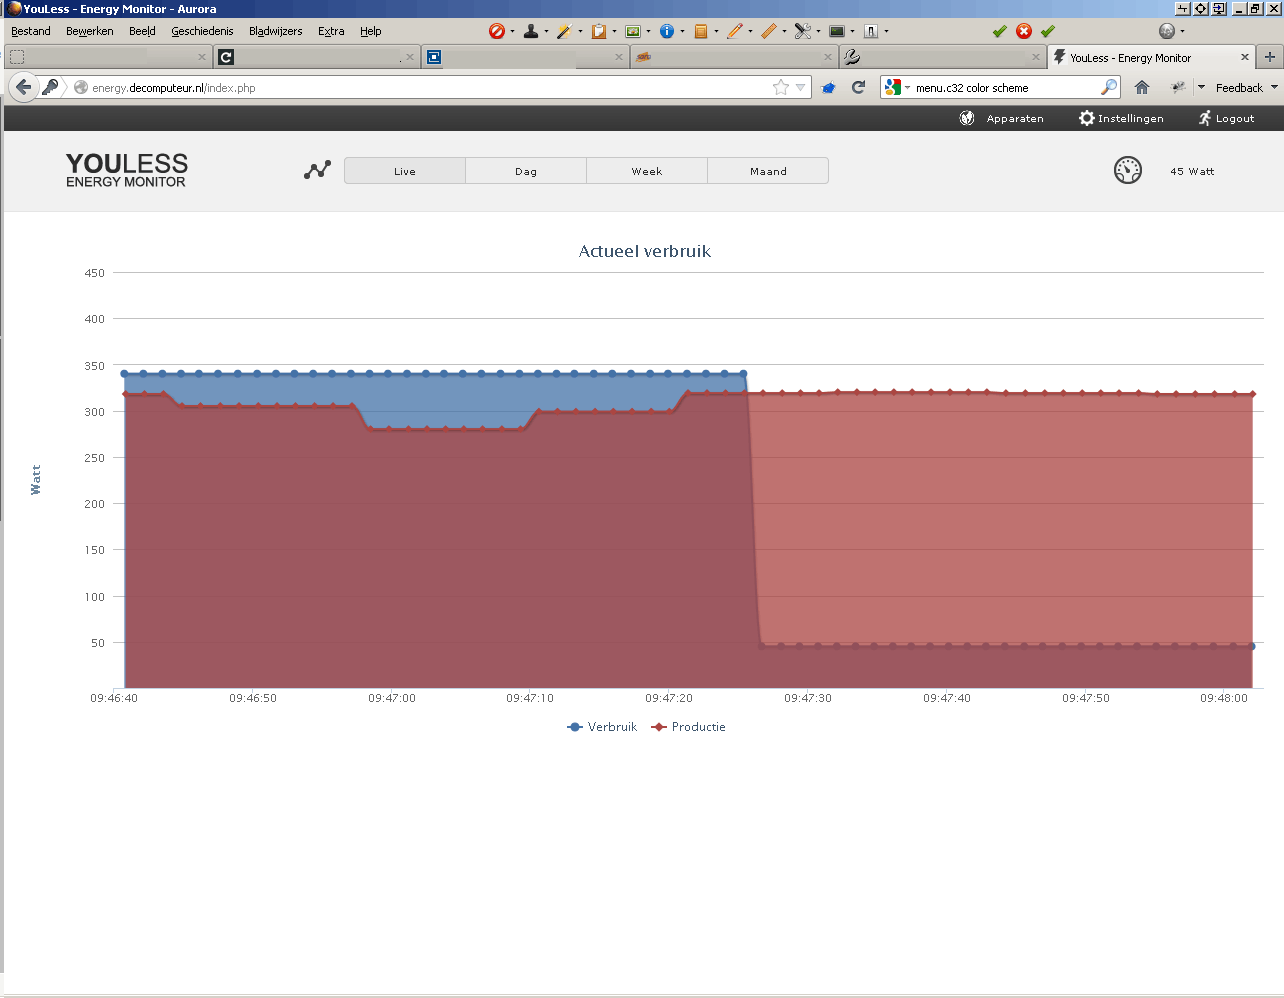Viewport: 1284px width, 998px height.
Task: Click the bug icon next to Home
Action: pyautogui.click(x=1178, y=87)
